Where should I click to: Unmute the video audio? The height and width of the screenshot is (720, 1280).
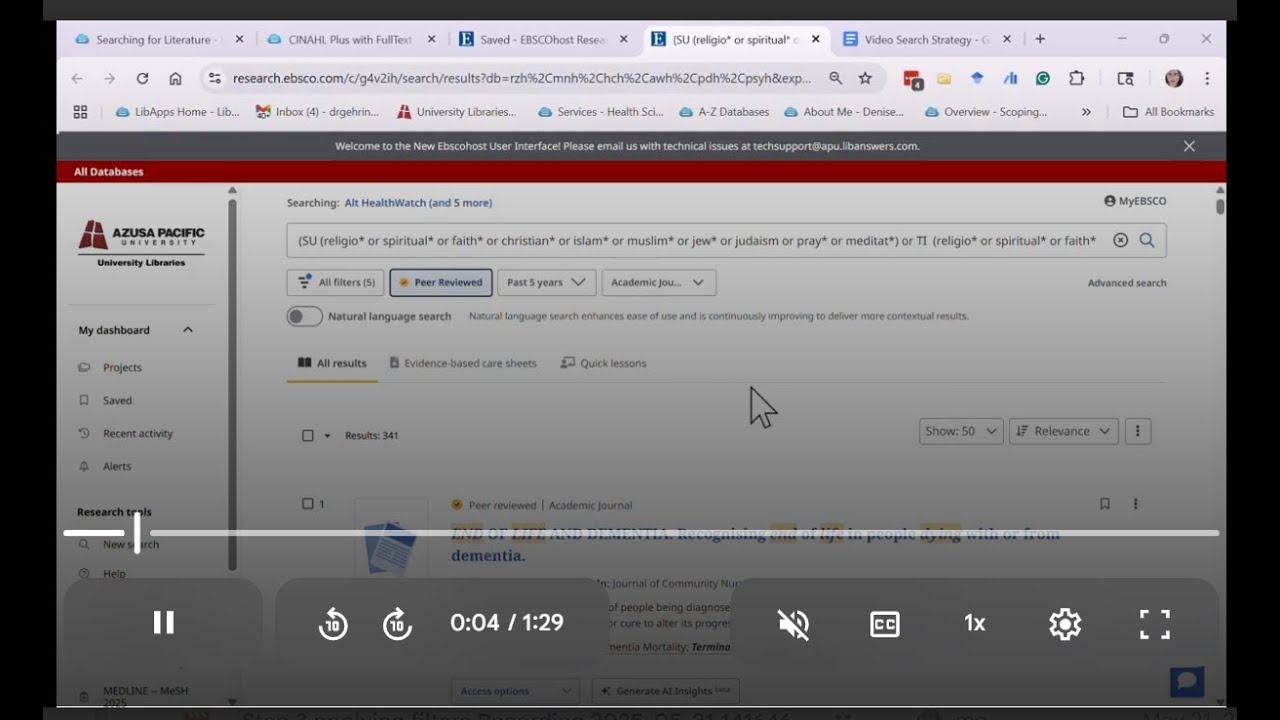794,624
